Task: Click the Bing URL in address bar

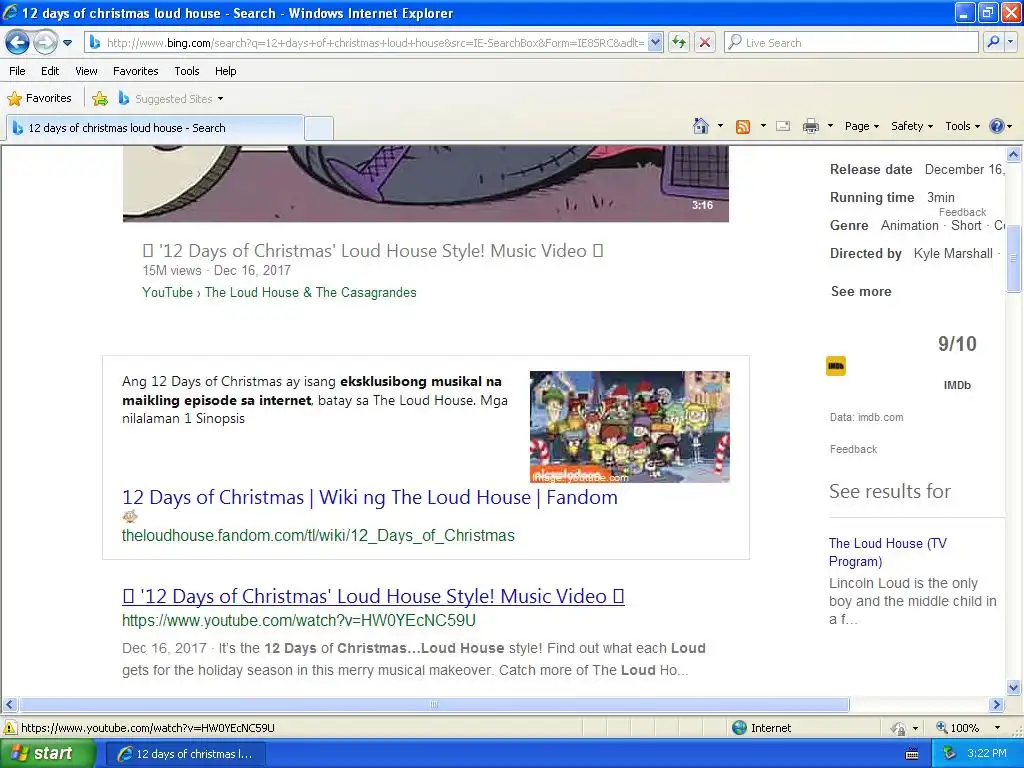Action: [375, 43]
